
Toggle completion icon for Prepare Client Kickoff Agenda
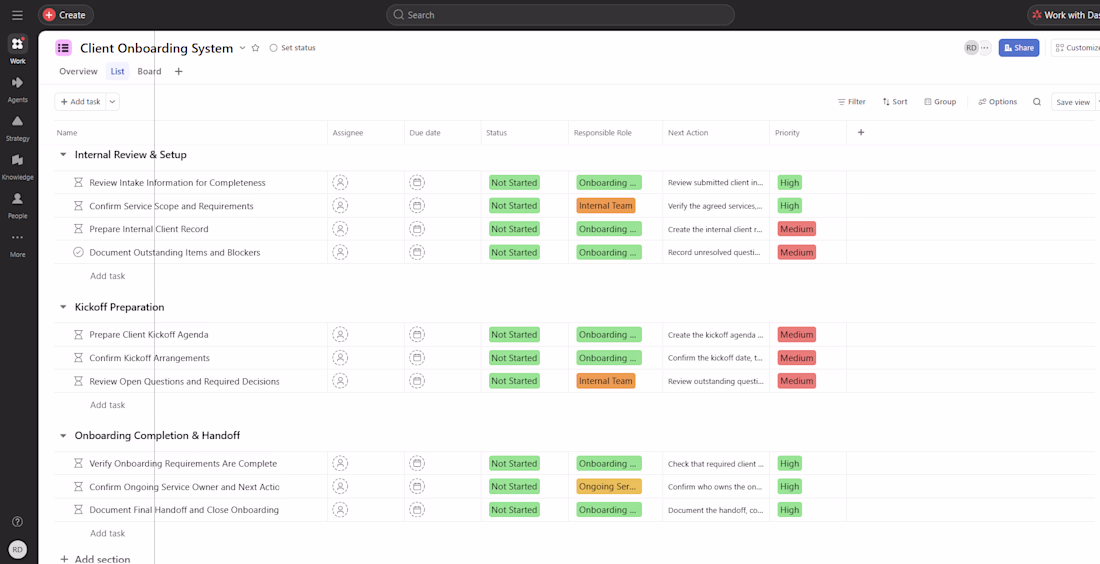(79, 335)
